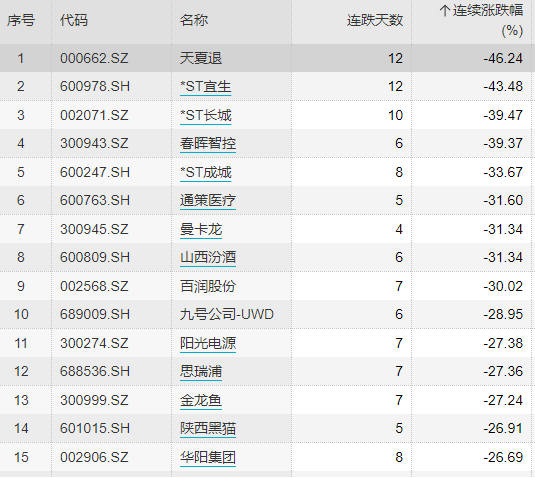The image size is (535, 478).
Task: Select stock code 300274.SZ
Action: pos(94,343)
